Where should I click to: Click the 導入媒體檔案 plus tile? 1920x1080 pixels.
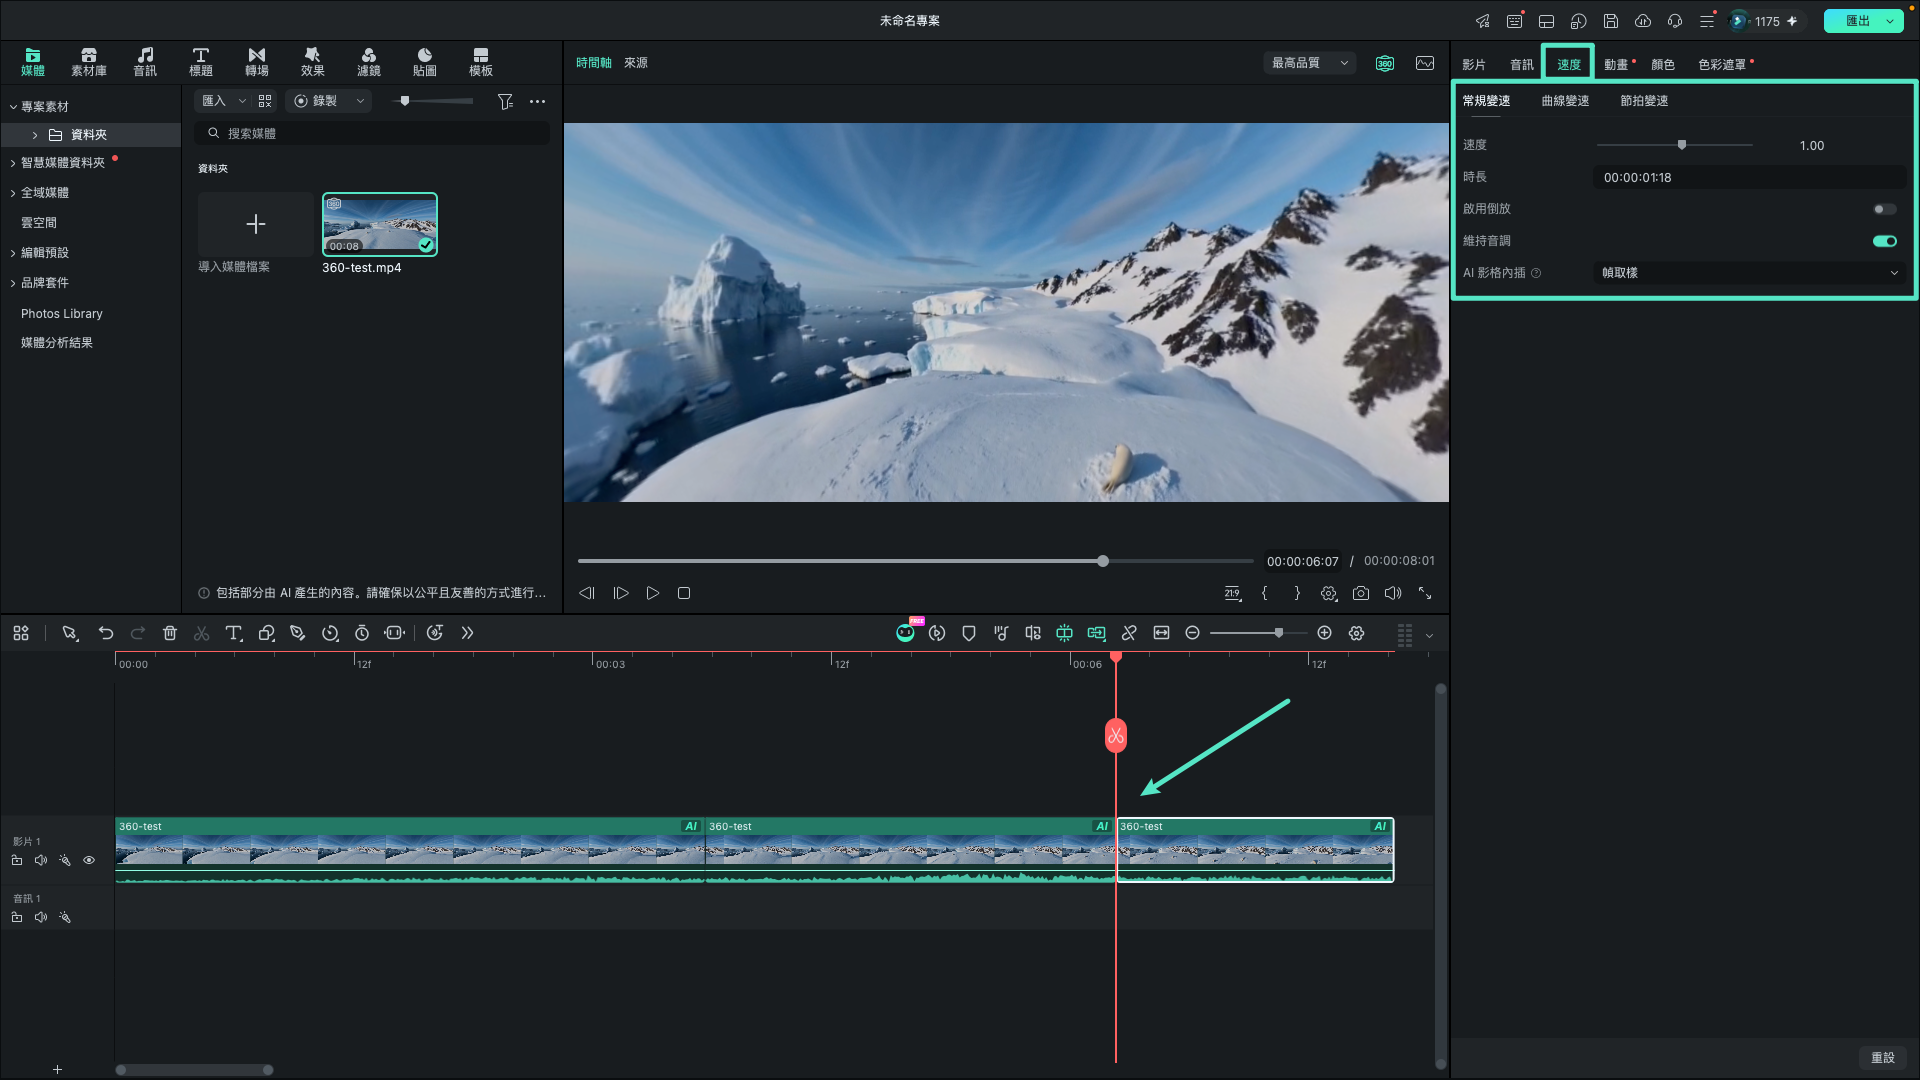click(255, 224)
